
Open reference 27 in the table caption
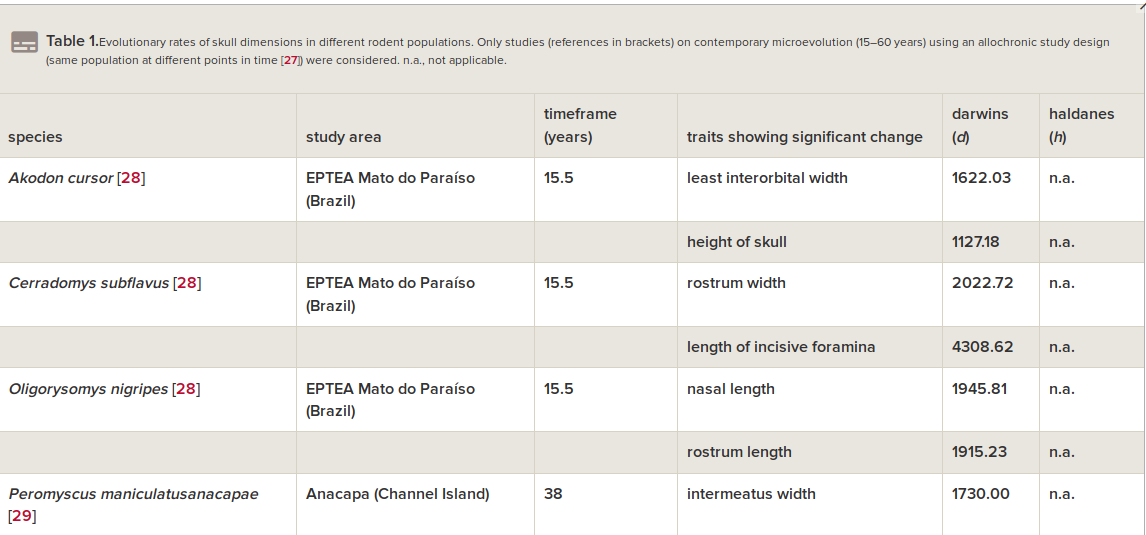coord(291,61)
